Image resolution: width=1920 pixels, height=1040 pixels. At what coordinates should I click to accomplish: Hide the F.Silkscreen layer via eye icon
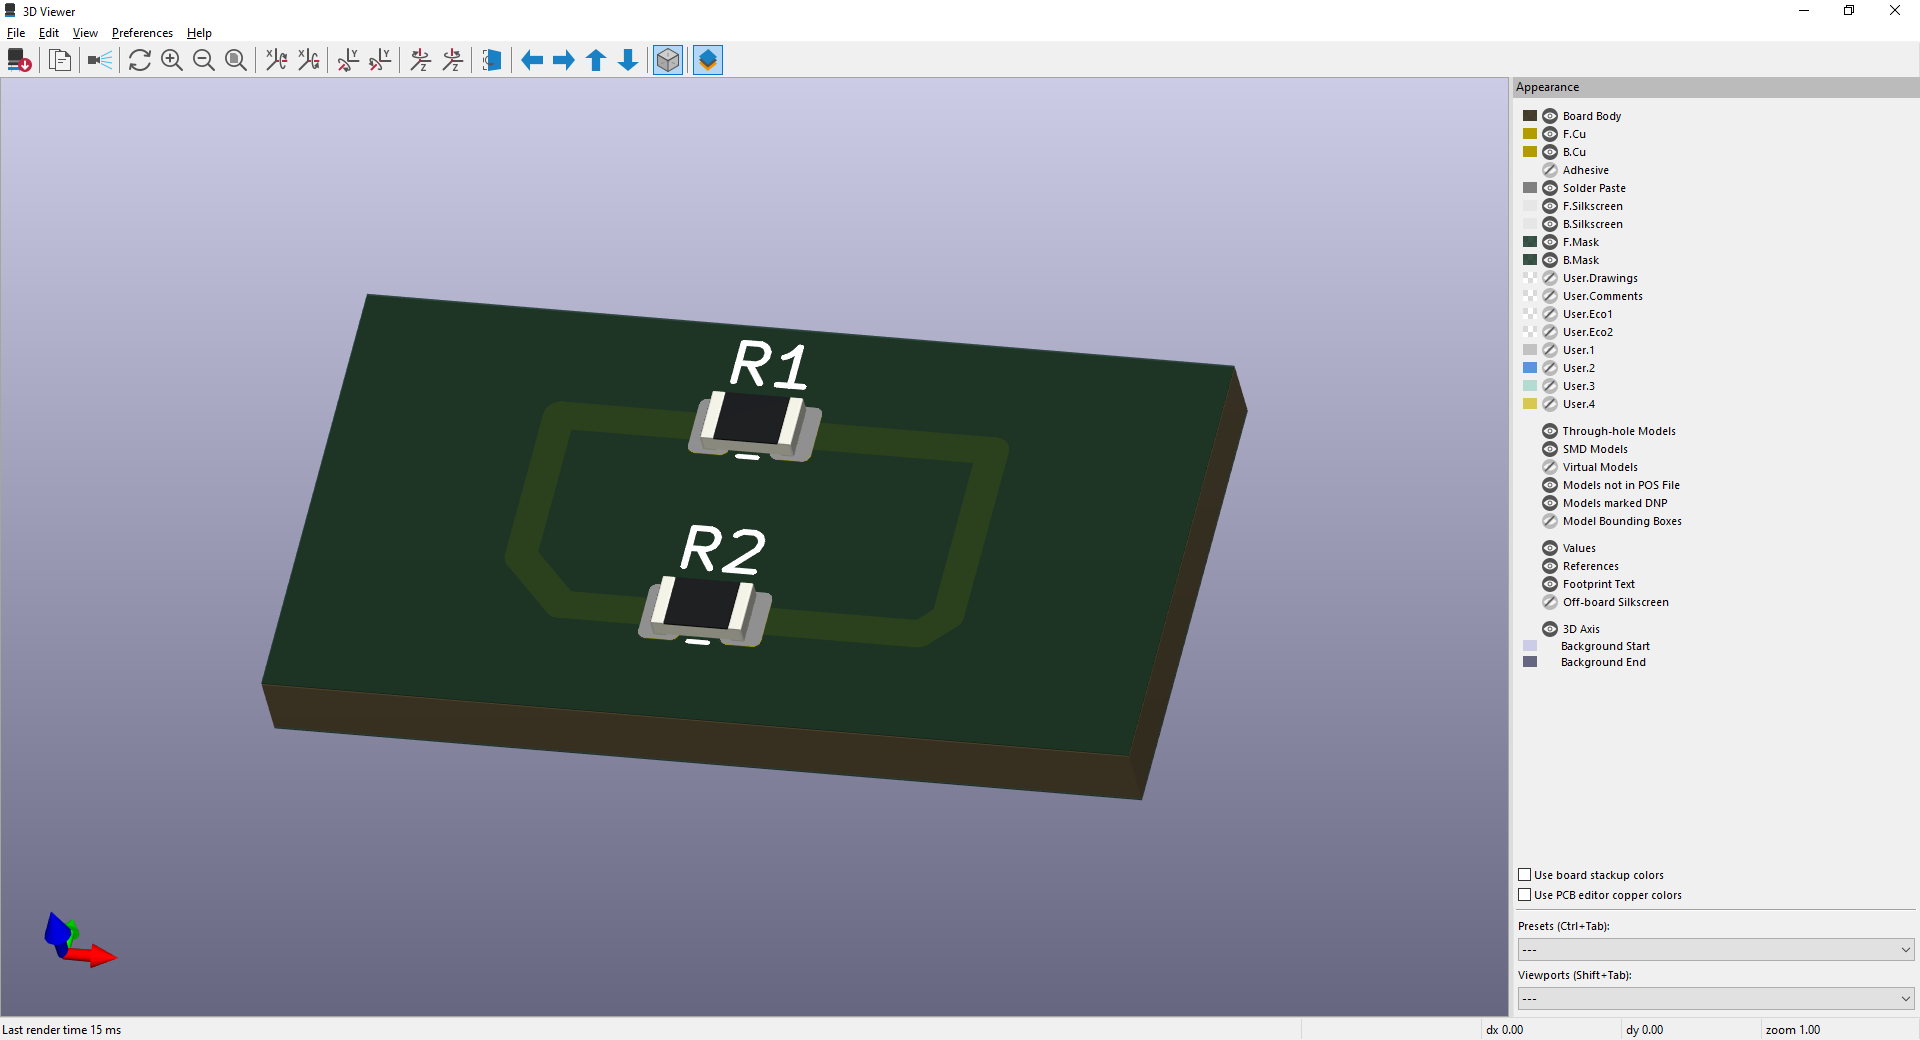click(x=1550, y=206)
